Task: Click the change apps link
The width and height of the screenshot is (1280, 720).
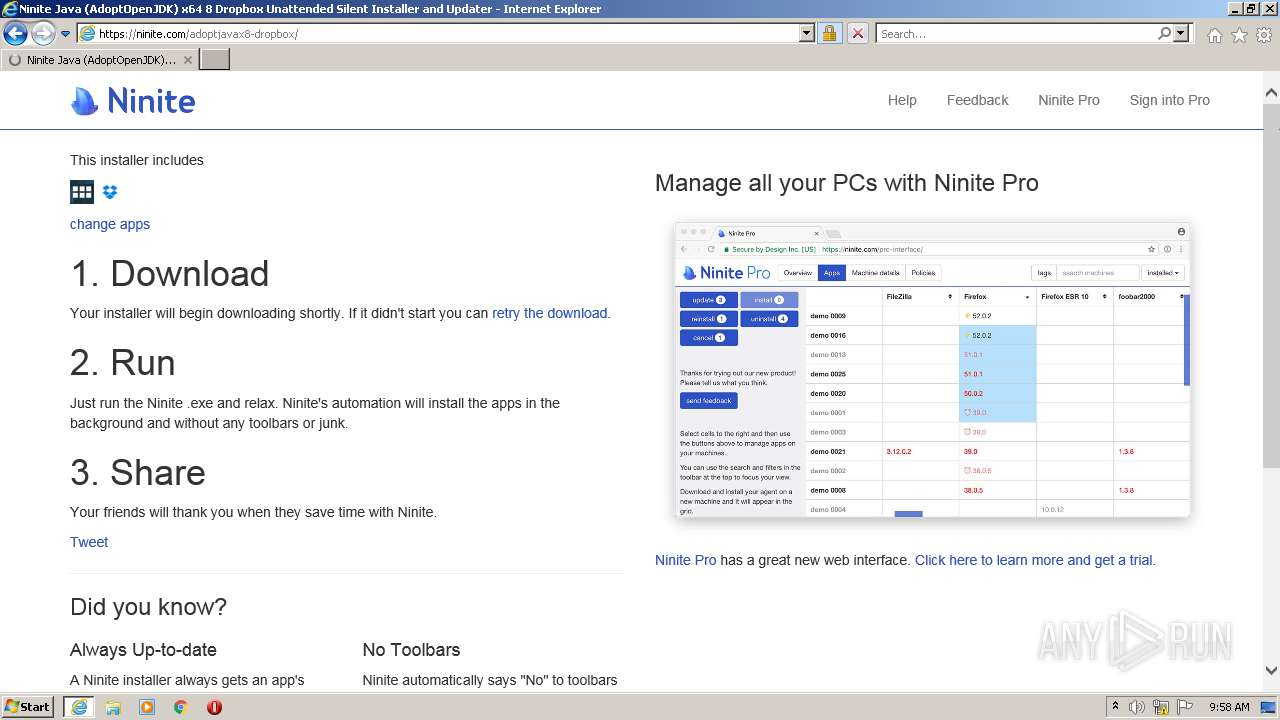Action: point(110,224)
